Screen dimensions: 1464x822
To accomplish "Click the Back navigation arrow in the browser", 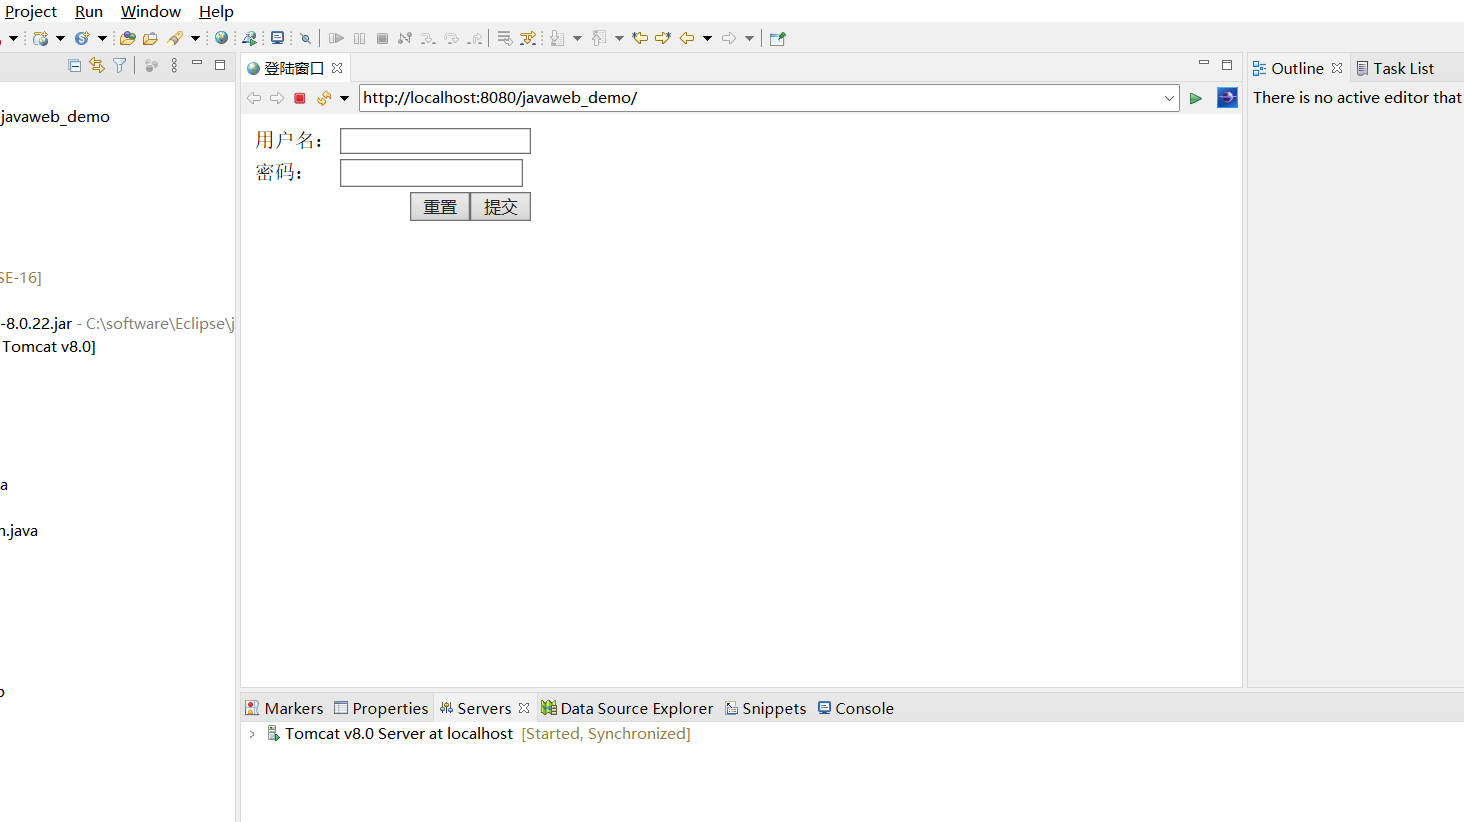I will click(253, 97).
